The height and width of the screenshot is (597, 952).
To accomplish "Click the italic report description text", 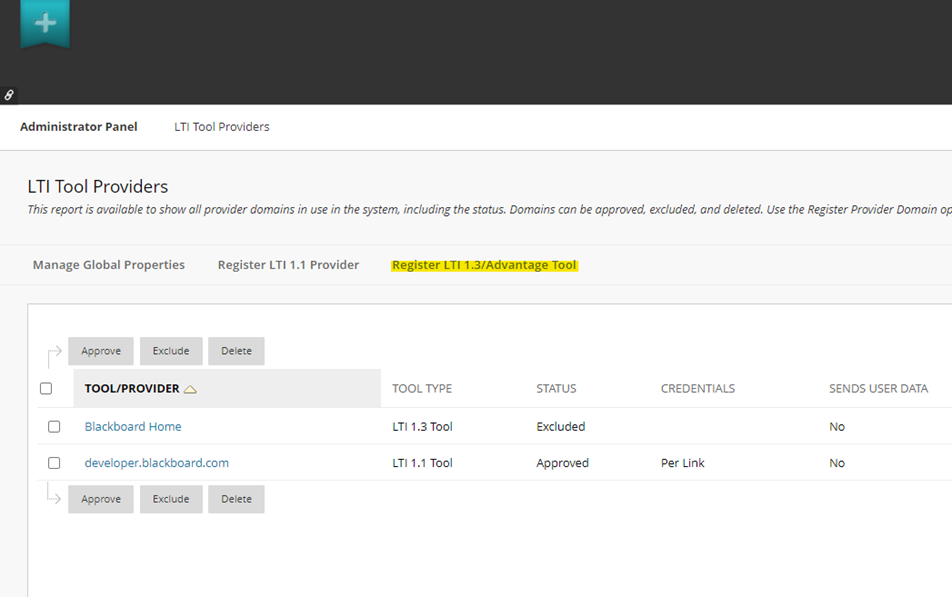I will [x=489, y=210].
